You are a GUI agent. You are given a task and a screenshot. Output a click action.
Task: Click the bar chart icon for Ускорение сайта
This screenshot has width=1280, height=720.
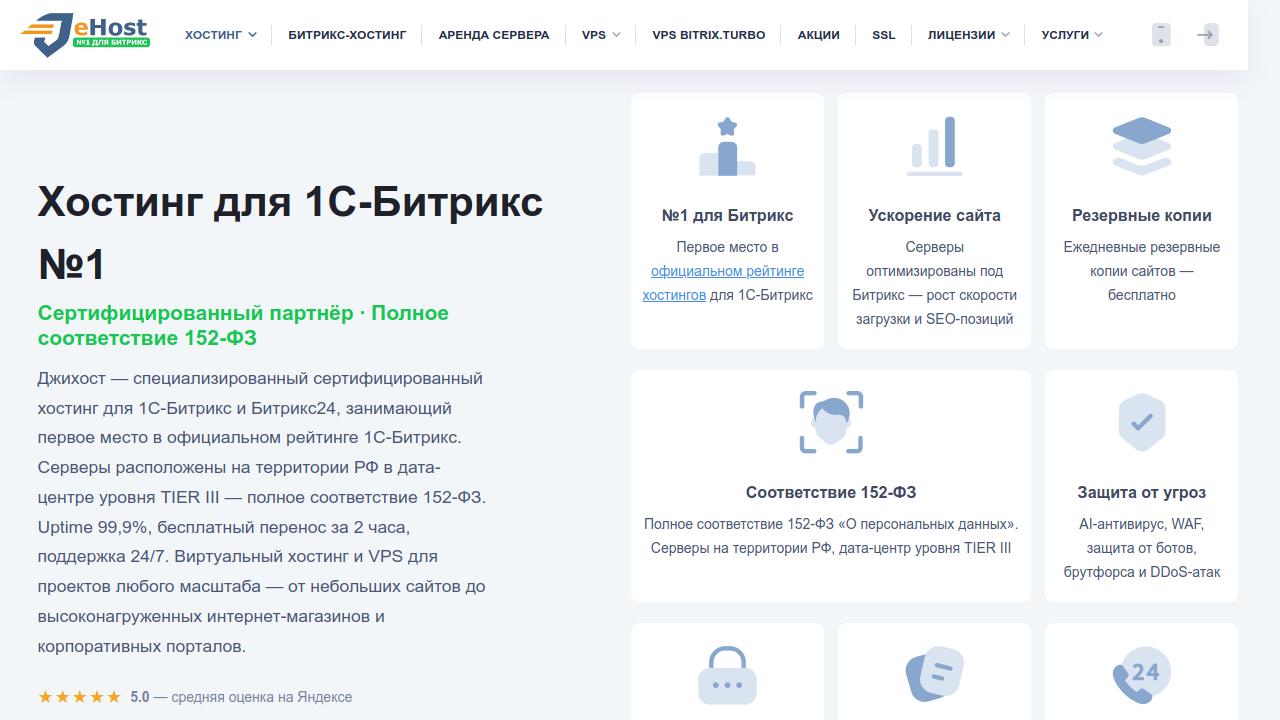click(x=934, y=146)
